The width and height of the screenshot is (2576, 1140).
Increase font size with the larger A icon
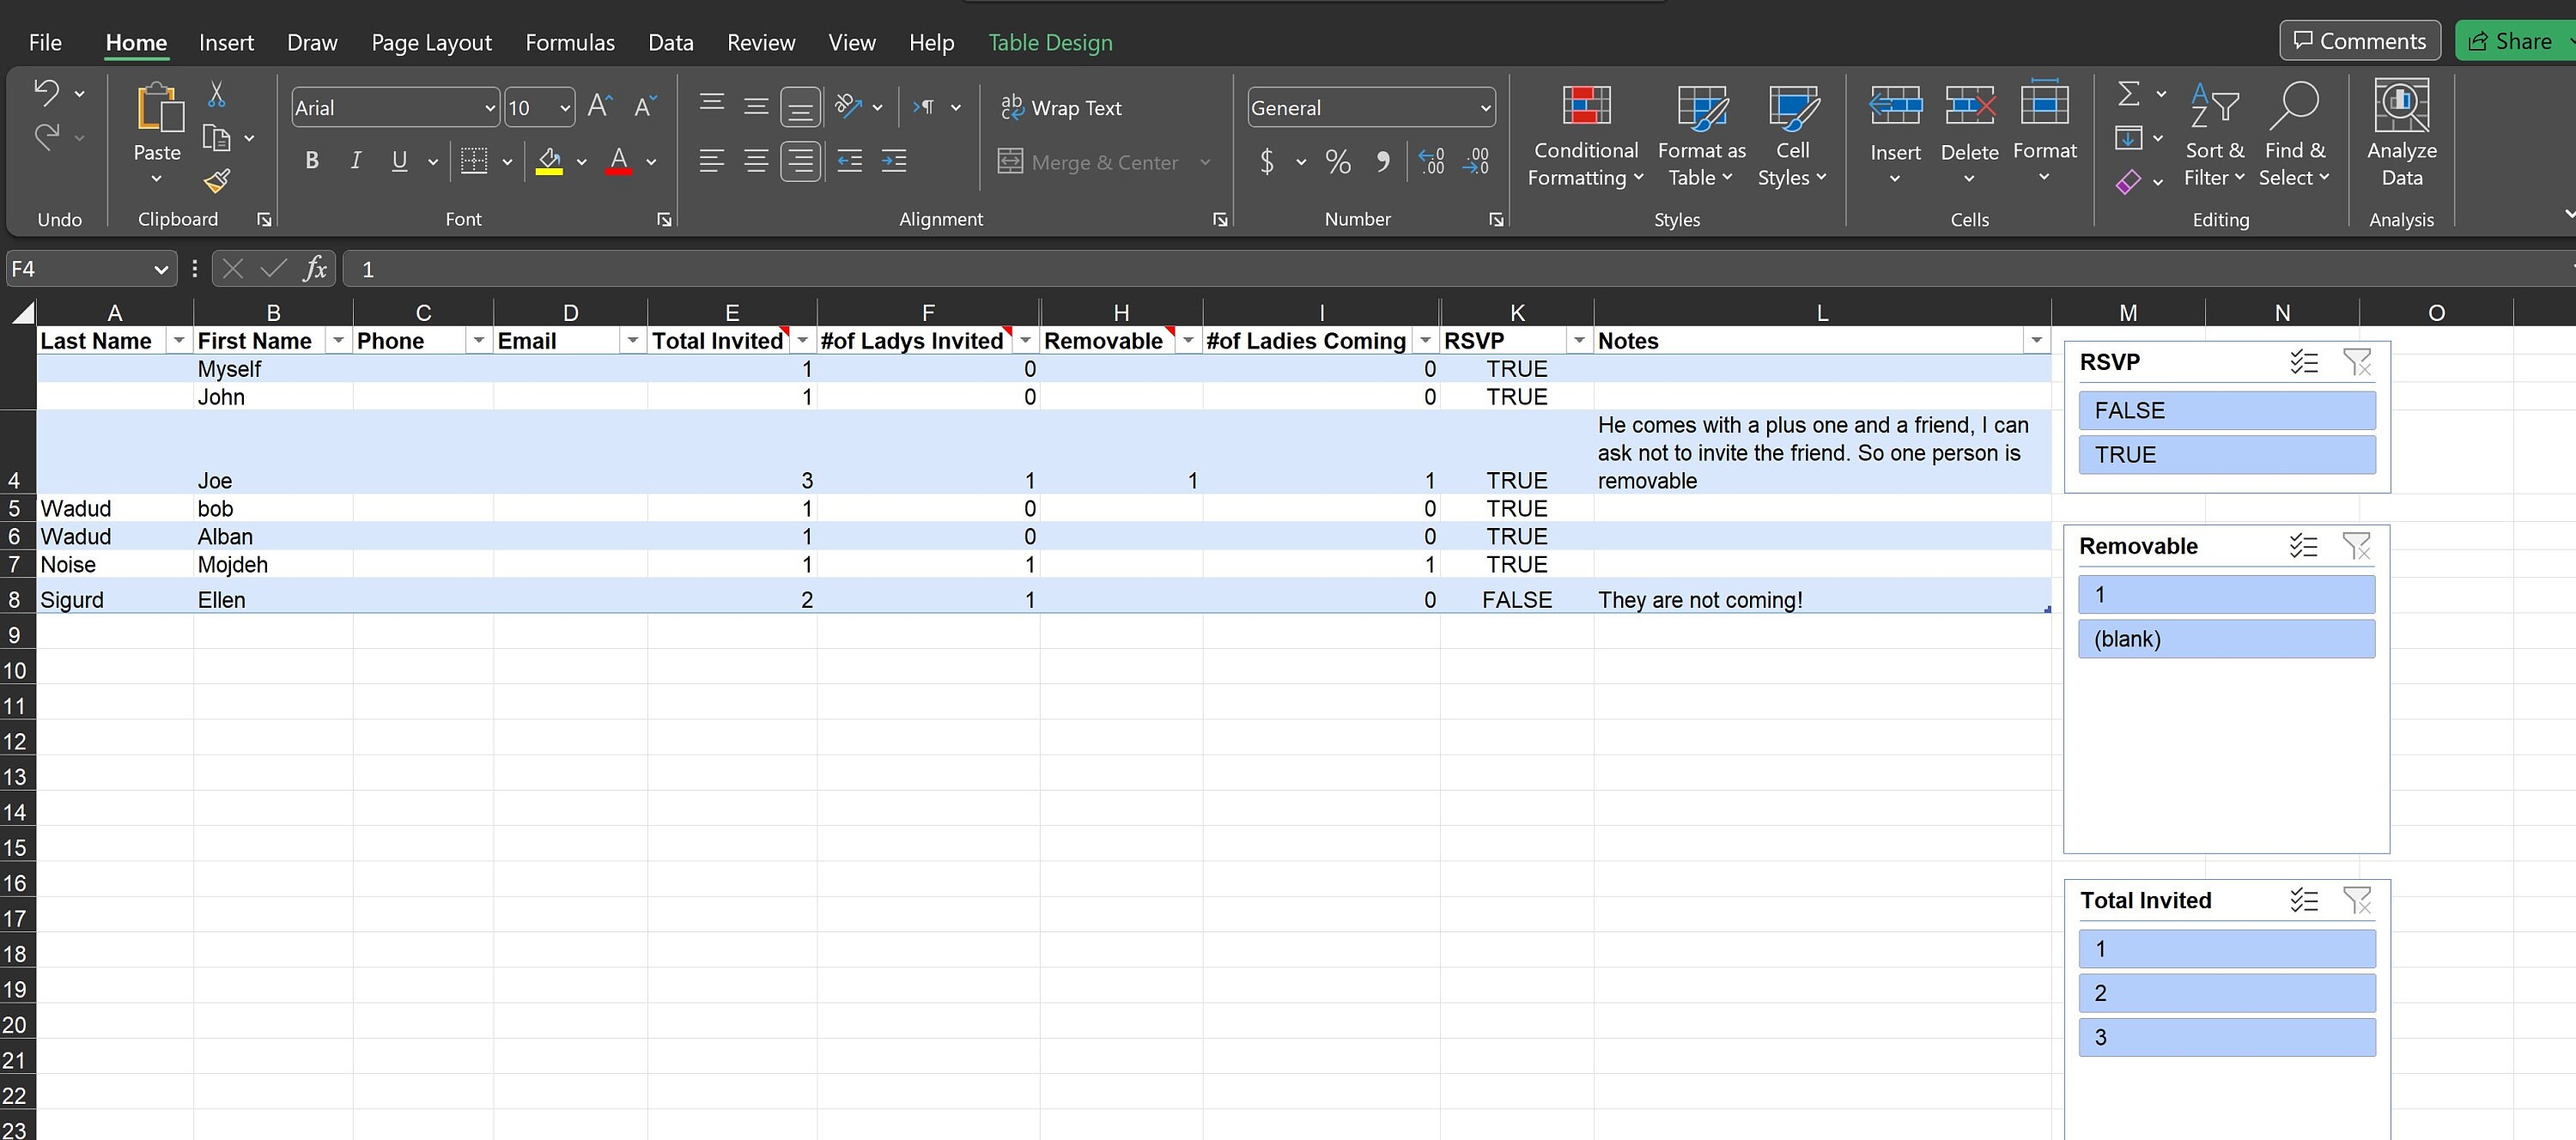(x=600, y=106)
